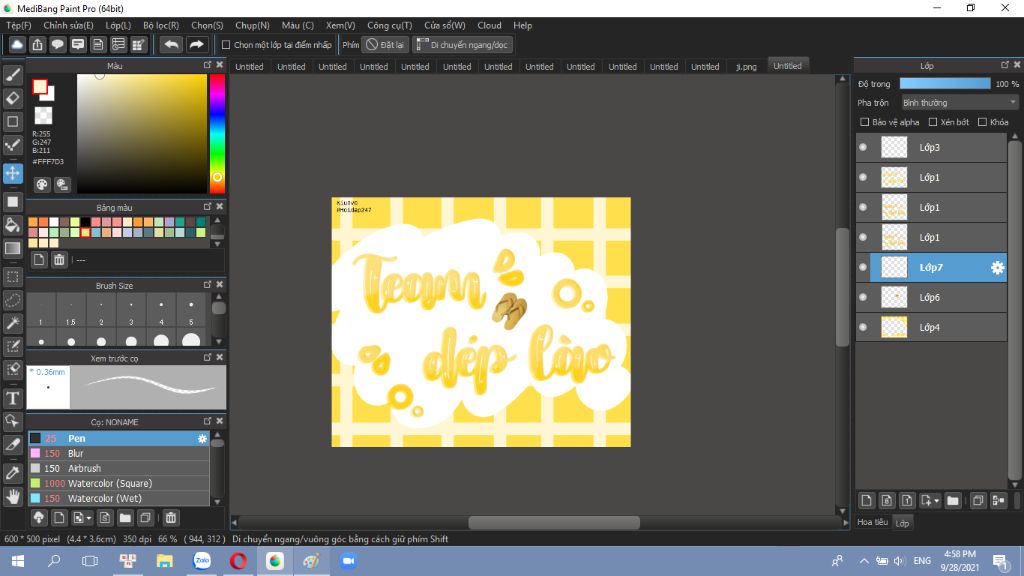Open settings gear for layer Lớp7

(997, 268)
